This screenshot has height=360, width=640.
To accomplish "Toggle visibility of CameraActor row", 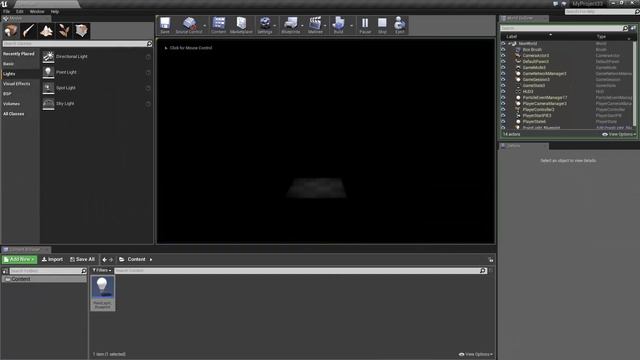I will coord(503,56).
